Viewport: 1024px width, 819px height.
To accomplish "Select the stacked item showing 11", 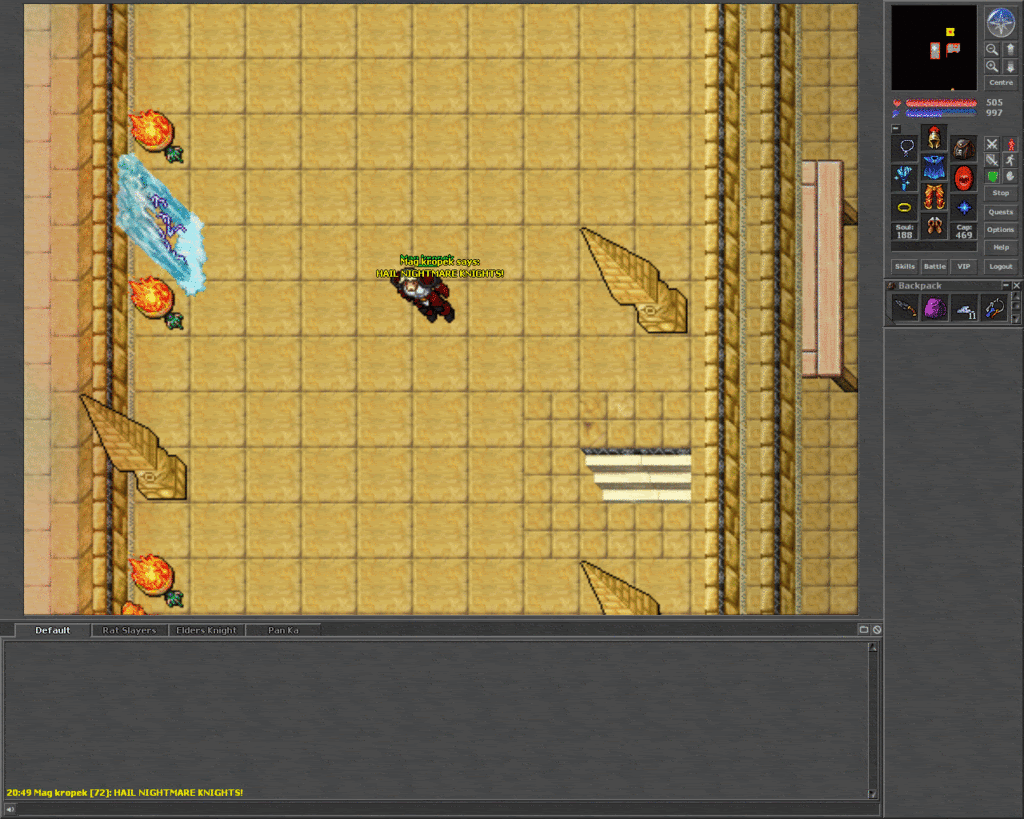I will click(965, 308).
